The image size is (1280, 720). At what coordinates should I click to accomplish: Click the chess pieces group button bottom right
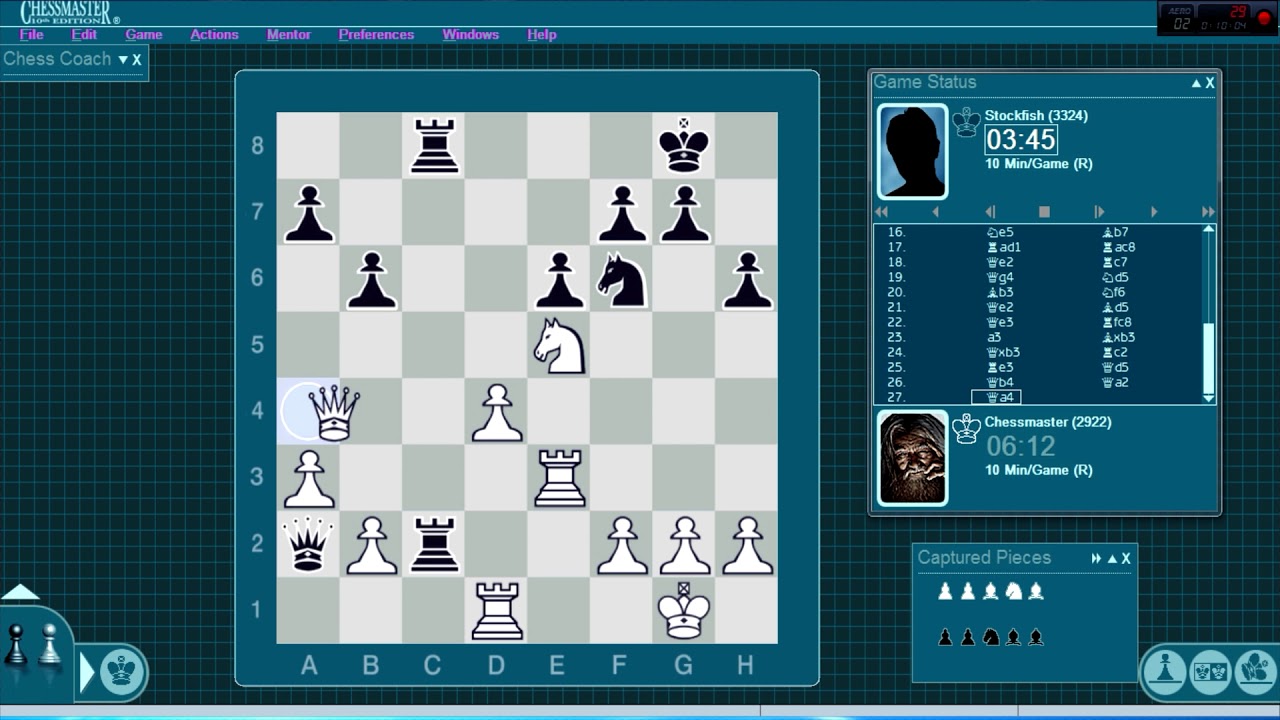(x=1255, y=670)
